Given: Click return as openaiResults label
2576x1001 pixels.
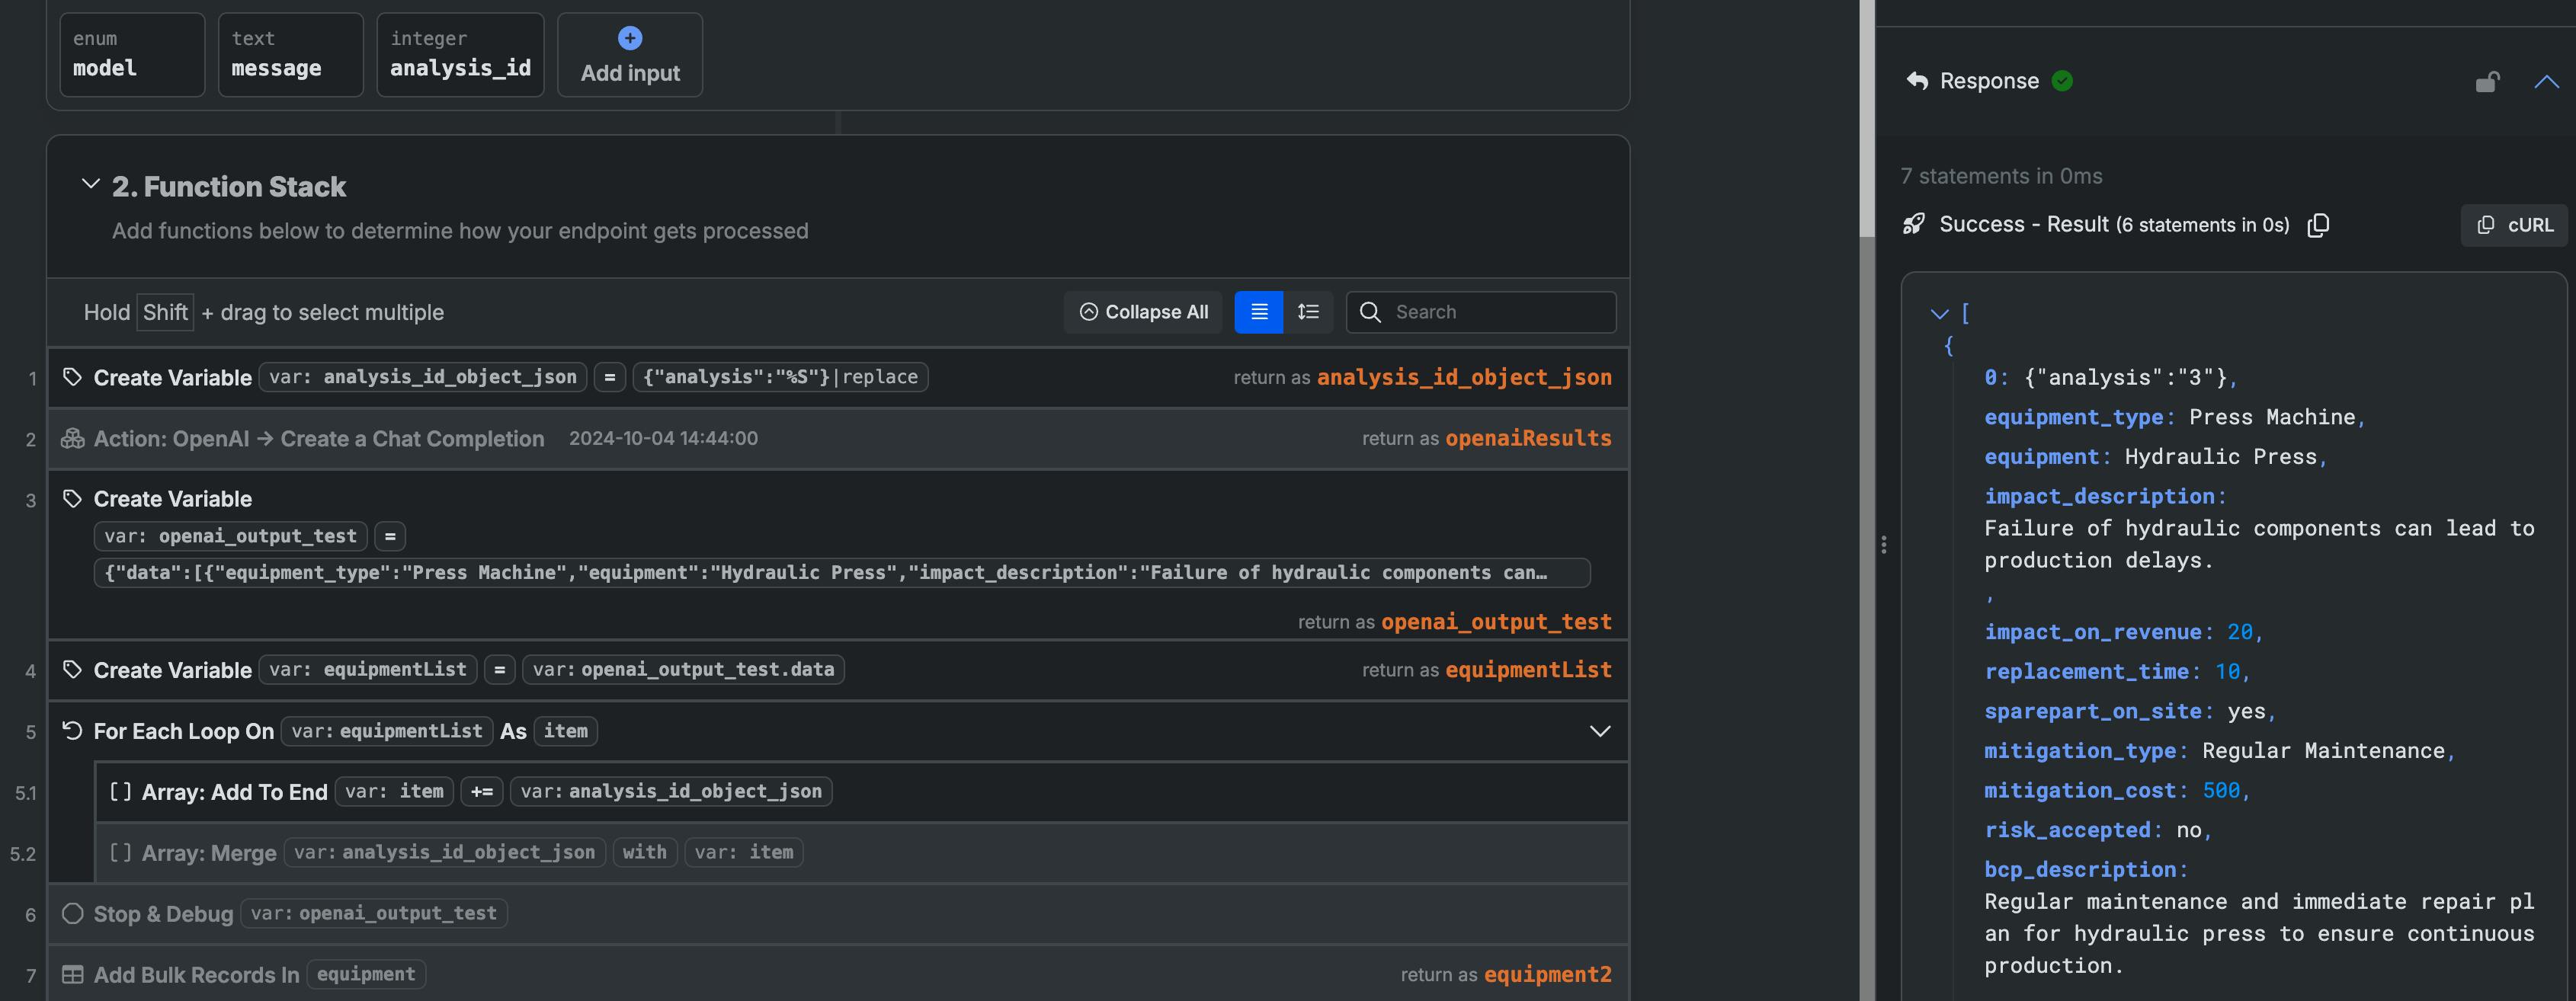Looking at the screenshot, I should tap(1486, 438).
